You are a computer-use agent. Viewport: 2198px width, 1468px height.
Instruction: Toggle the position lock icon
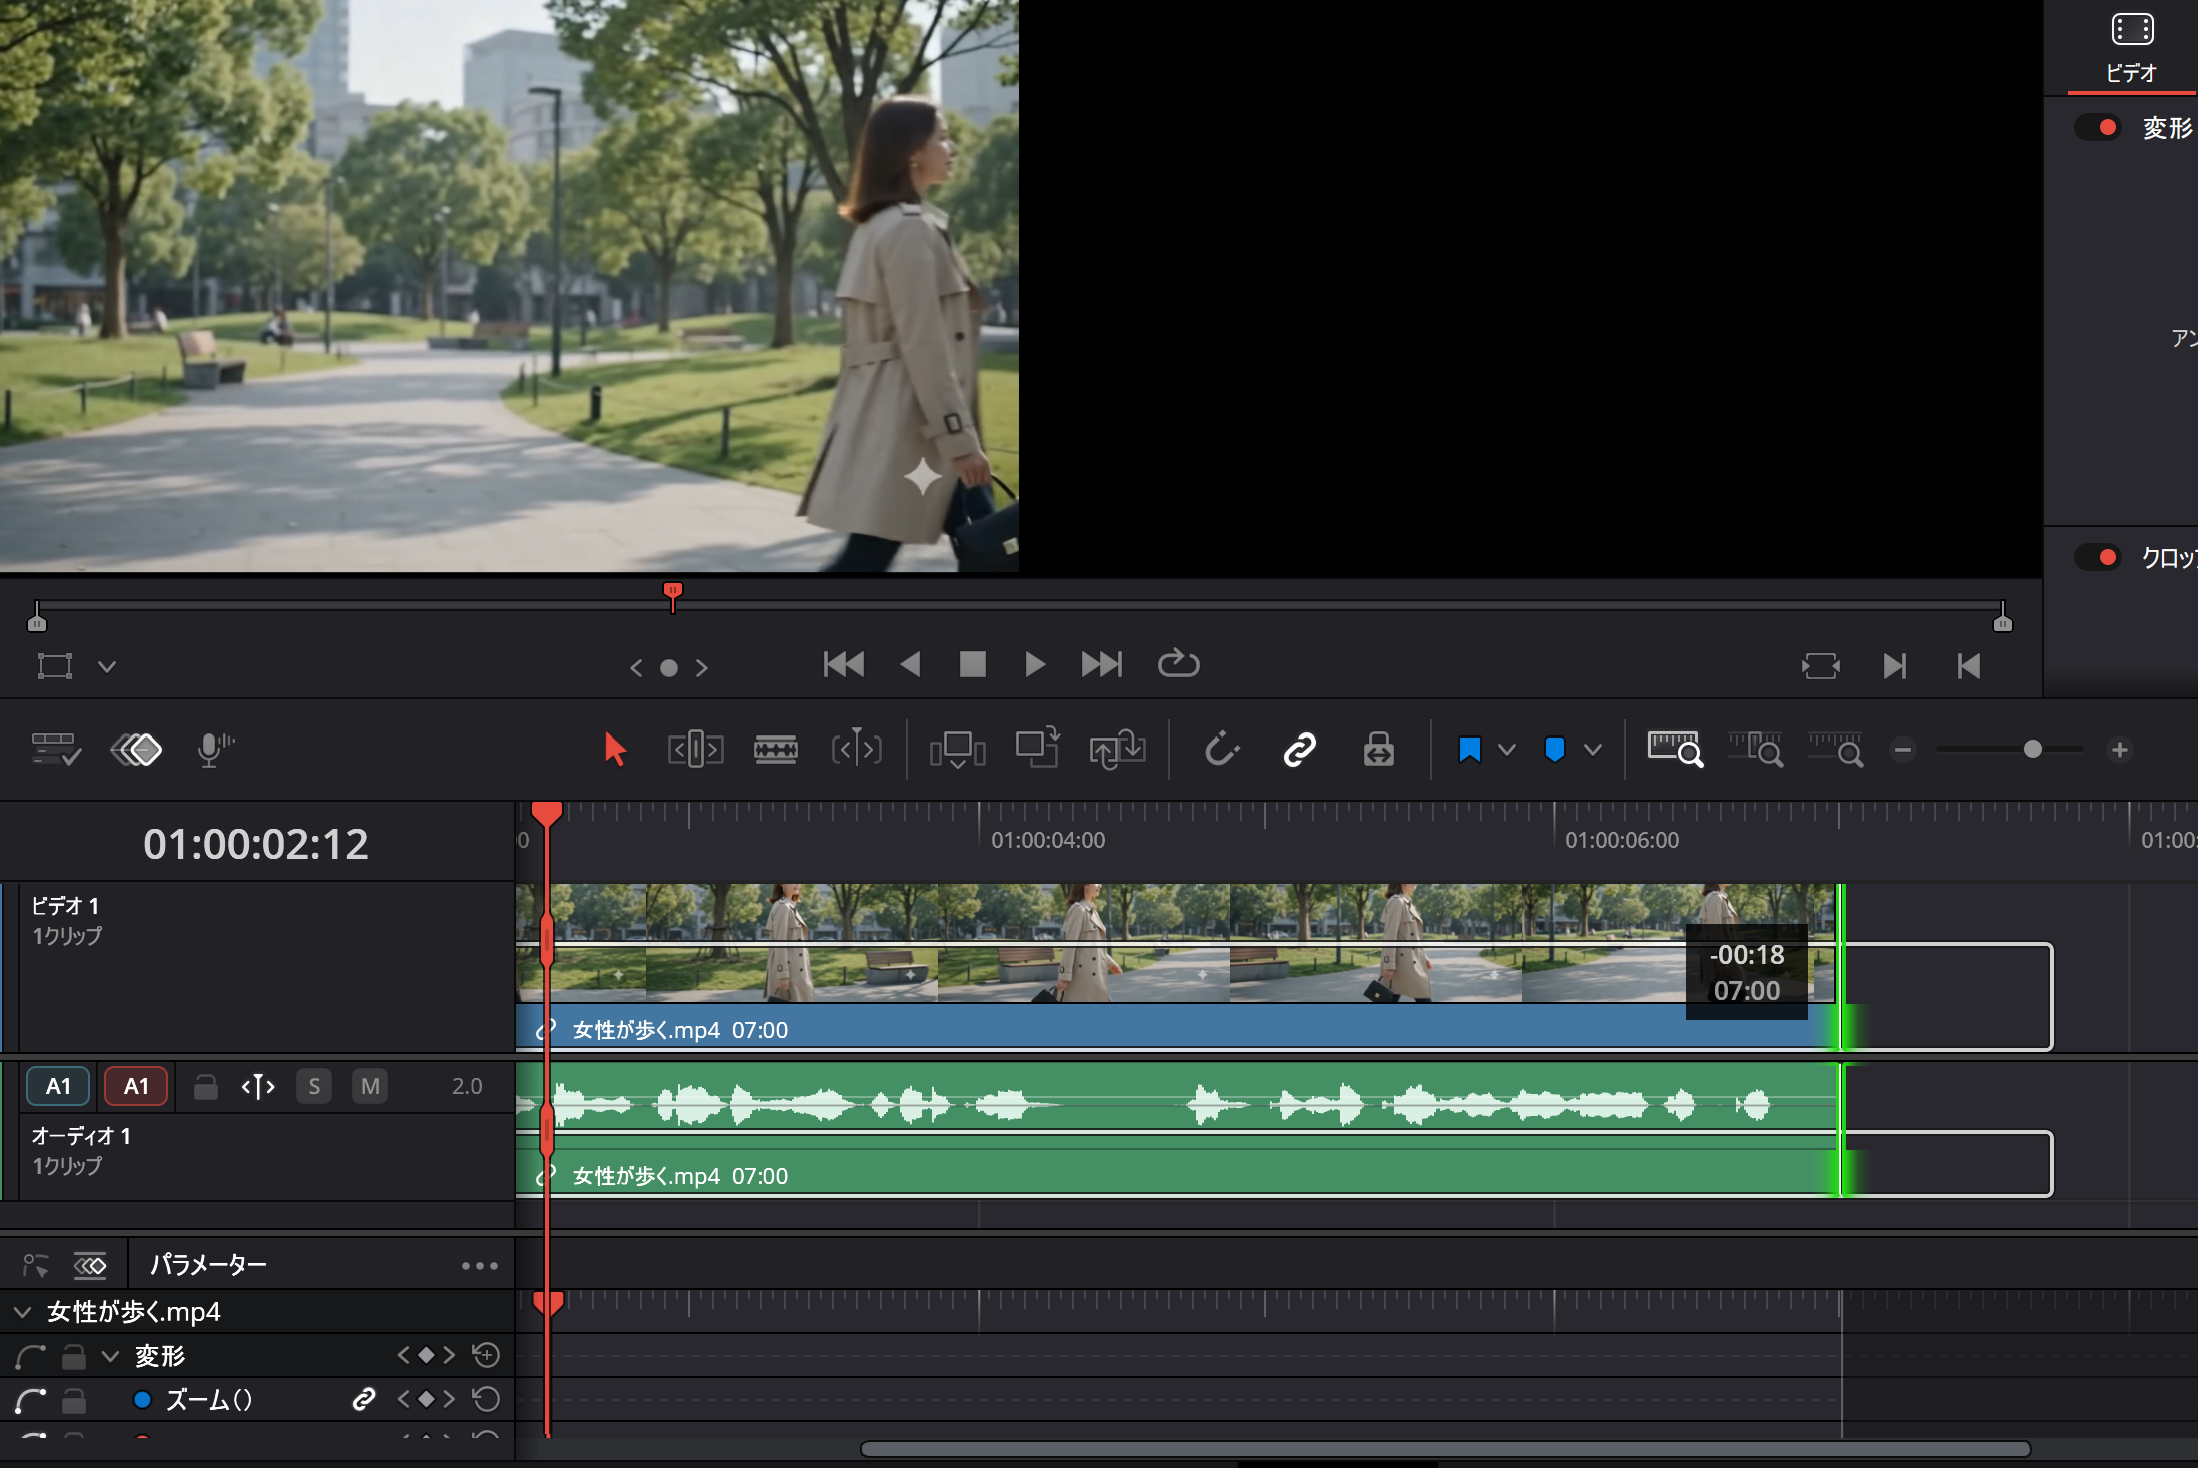pos(1378,749)
